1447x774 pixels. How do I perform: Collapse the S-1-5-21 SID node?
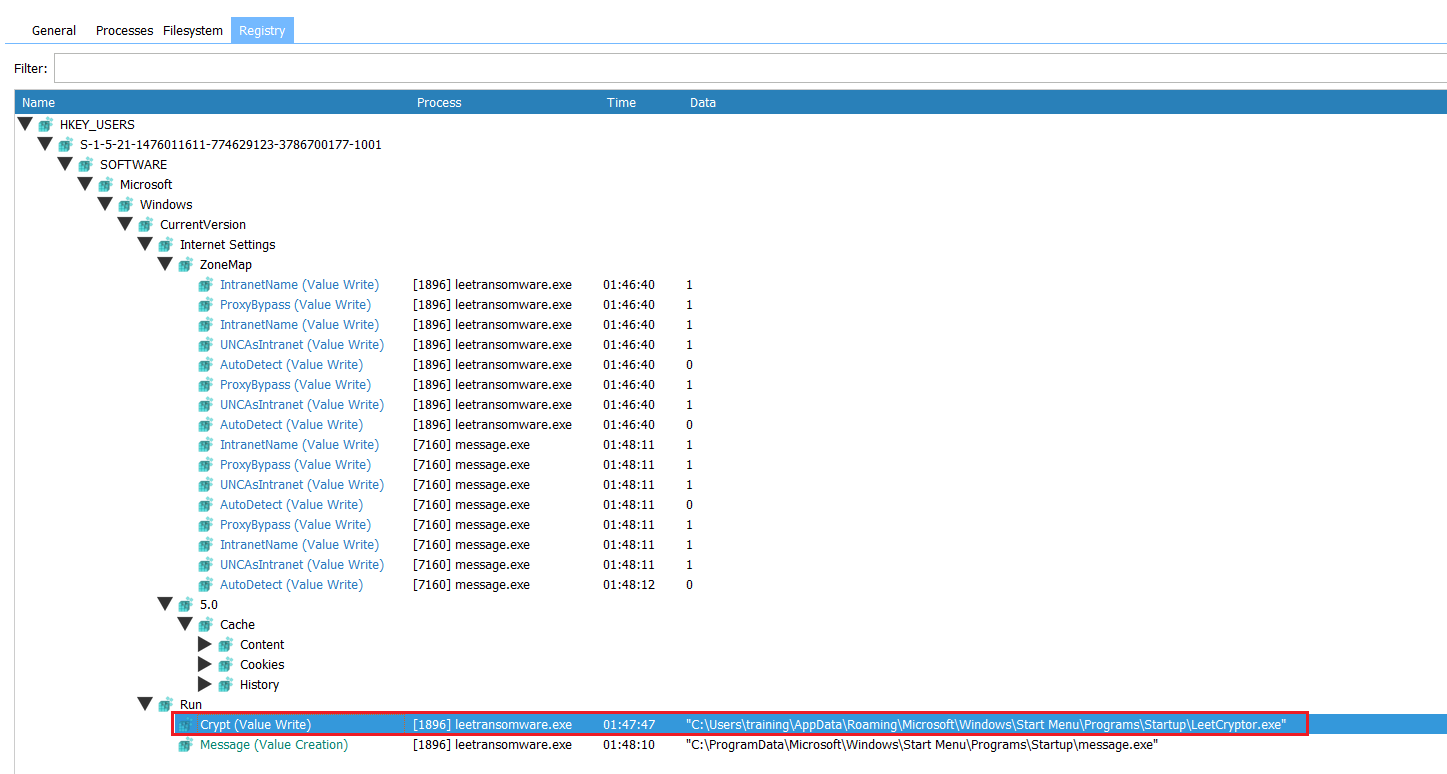(x=45, y=144)
